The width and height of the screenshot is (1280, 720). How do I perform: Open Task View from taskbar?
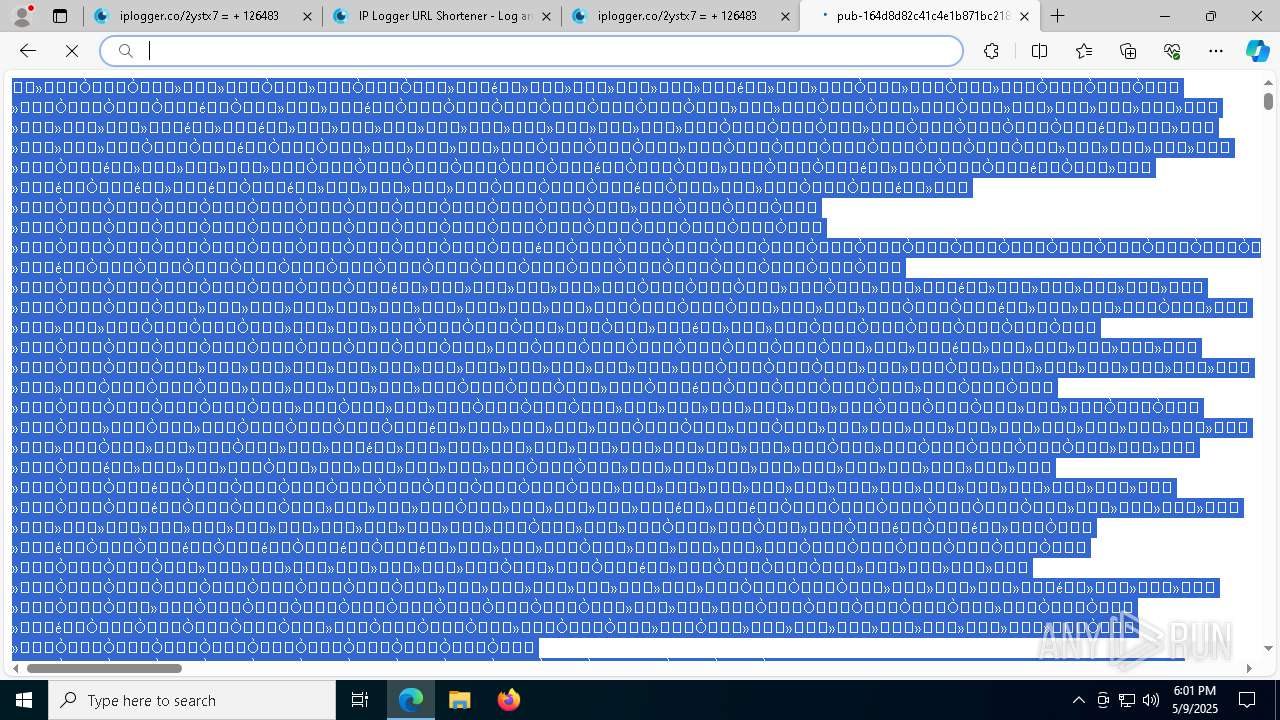pyautogui.click(x=360, y=700)
